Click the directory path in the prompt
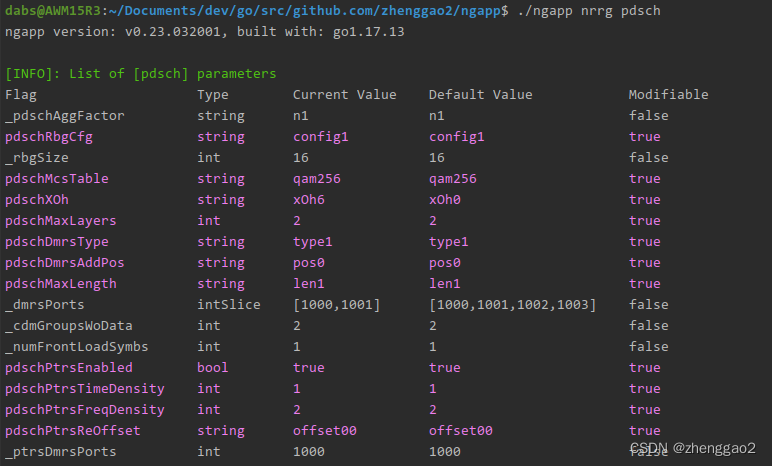 305,10
